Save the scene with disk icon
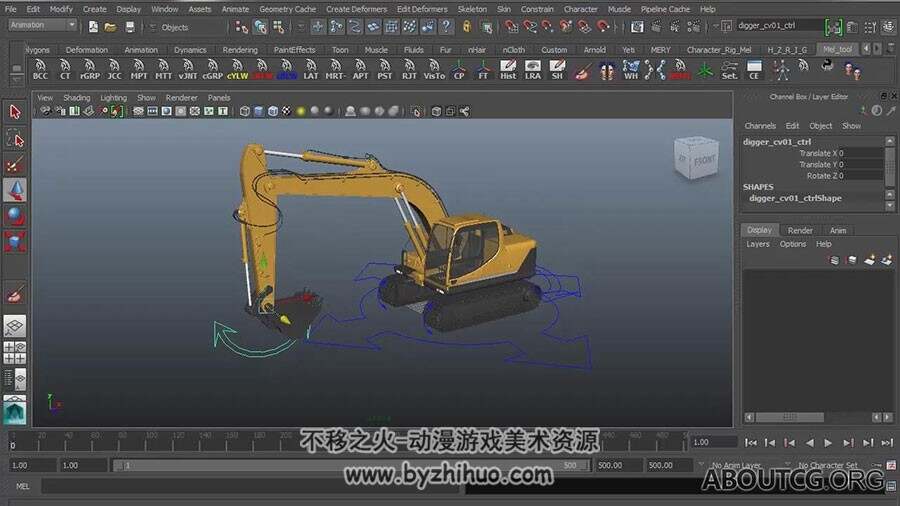 point(130,27)
